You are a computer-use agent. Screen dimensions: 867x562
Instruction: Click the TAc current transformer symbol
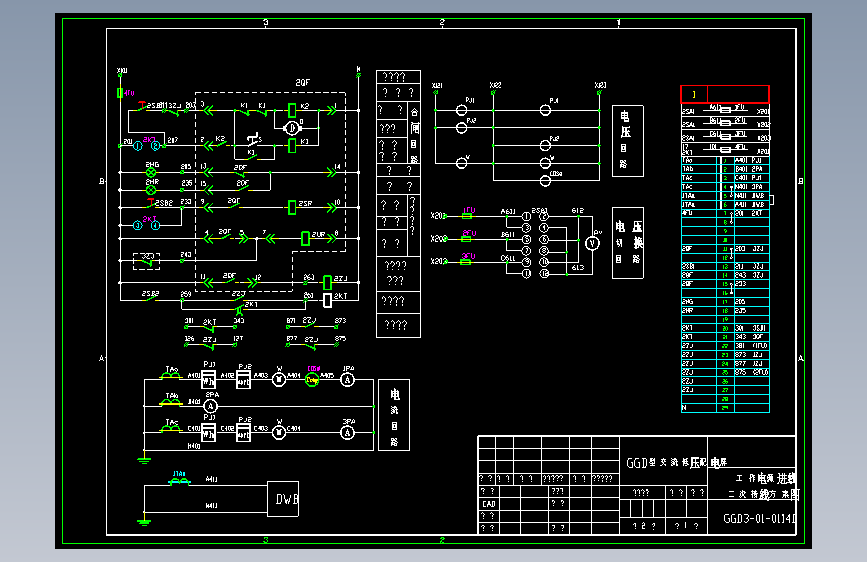click(170, 429)
